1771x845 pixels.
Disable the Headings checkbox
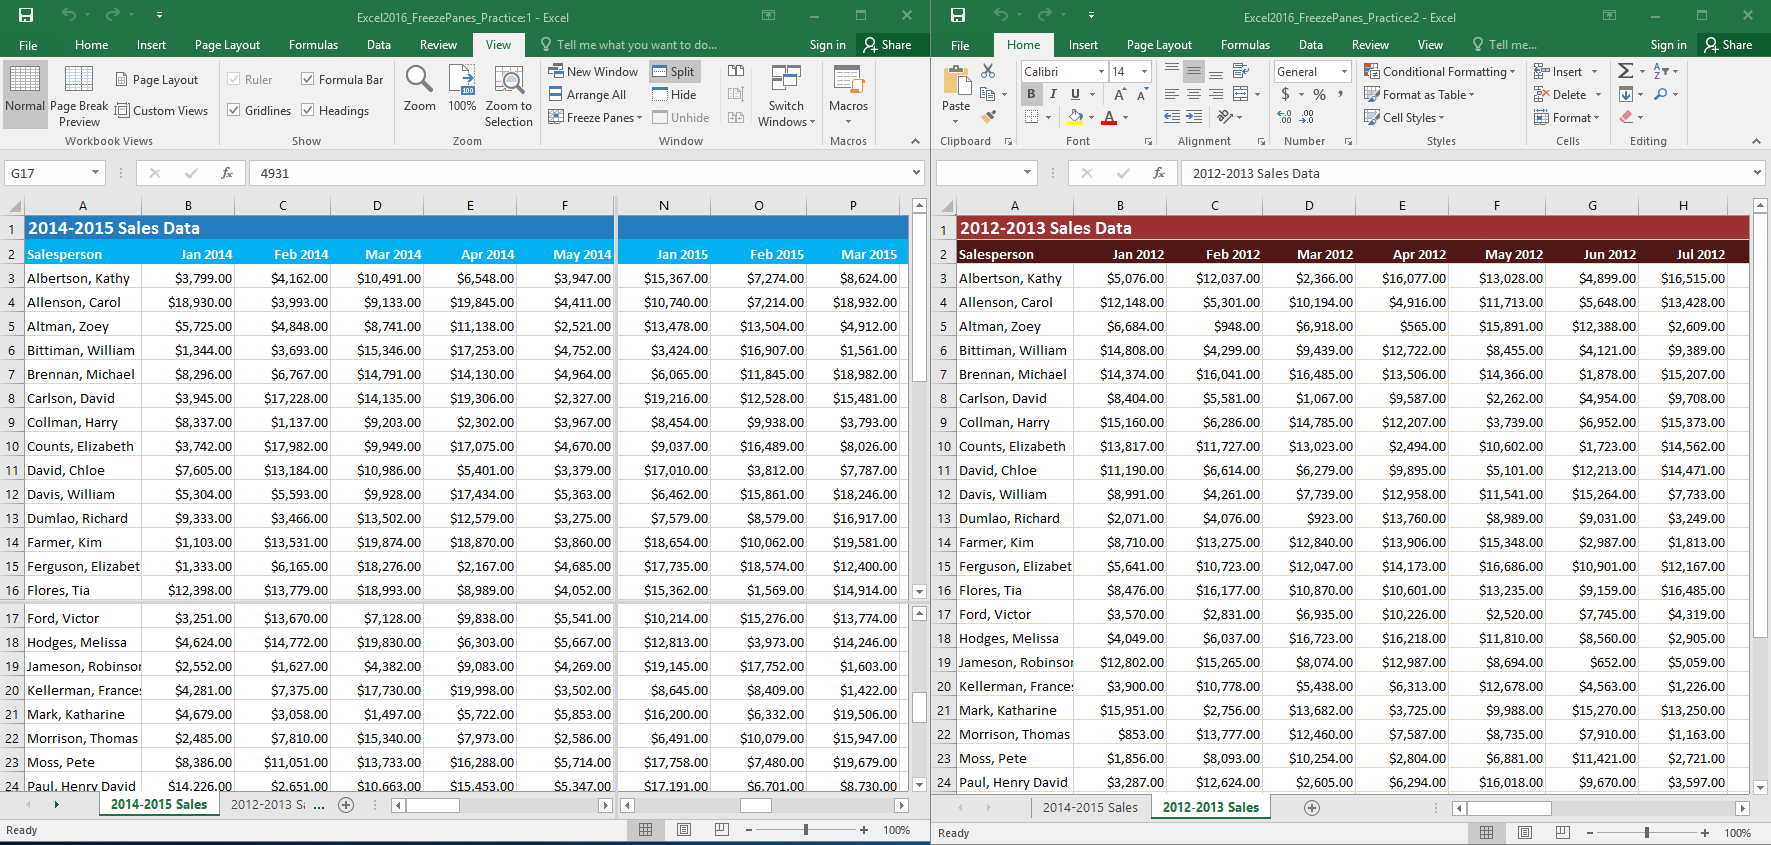tap(308, 111)
